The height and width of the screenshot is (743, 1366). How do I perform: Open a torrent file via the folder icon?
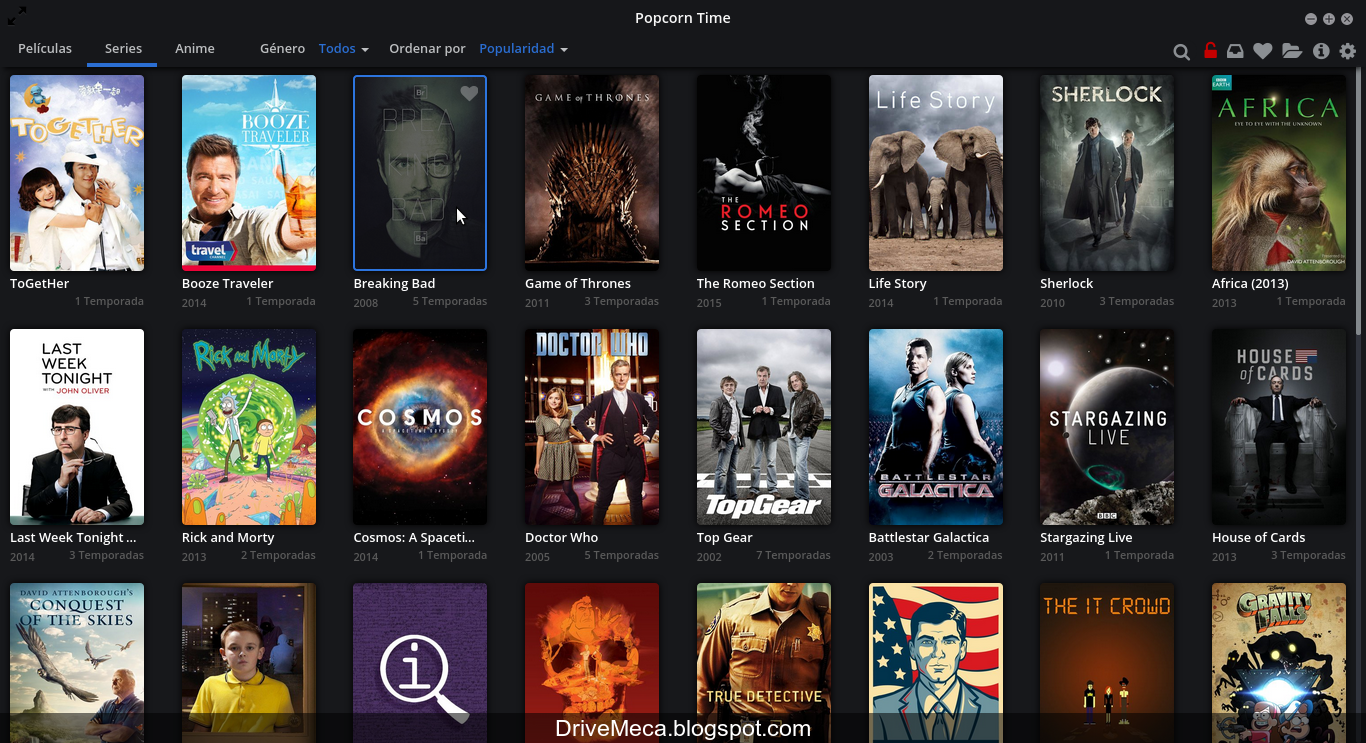tap(1291, 51)
